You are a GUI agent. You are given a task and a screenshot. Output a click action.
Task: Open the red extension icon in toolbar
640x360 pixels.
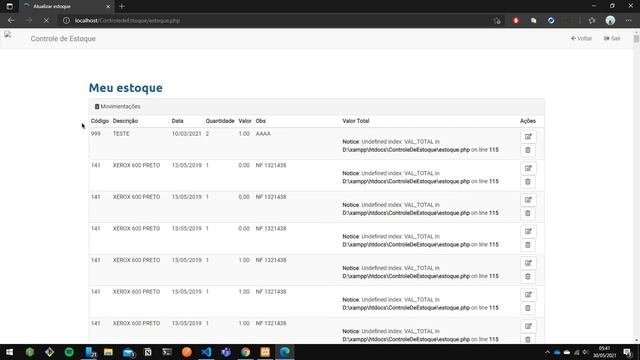tap(516, 20)
